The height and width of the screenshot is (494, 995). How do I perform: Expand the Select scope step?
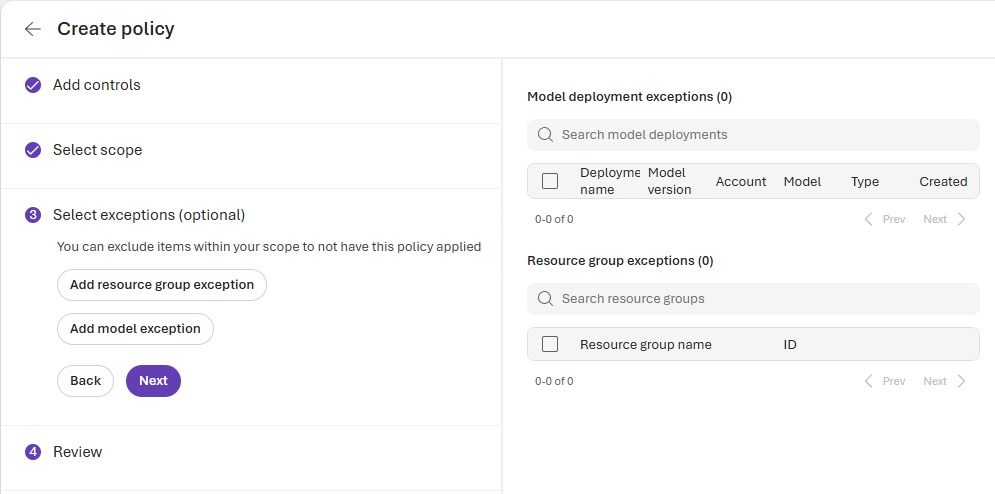98,150
